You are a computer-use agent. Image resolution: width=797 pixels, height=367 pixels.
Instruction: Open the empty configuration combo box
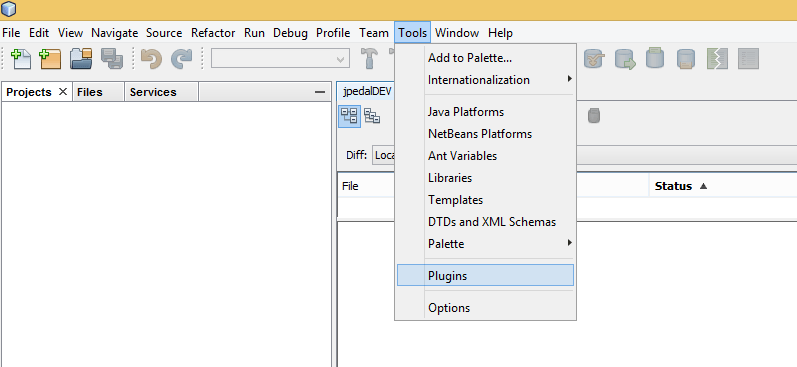(x=281, y=58)
